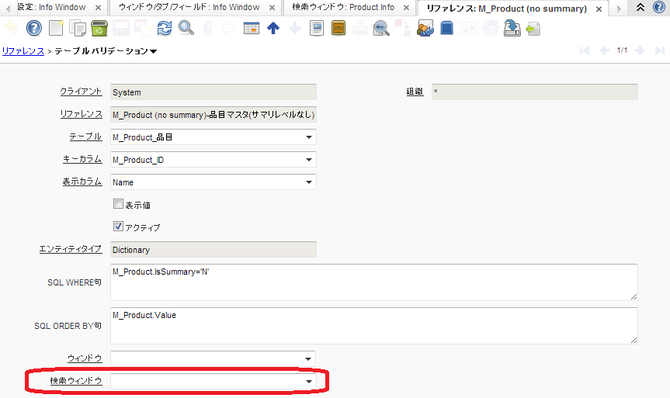Go to the next record navigation arrow
670x398 pixels.
(640, 51)
